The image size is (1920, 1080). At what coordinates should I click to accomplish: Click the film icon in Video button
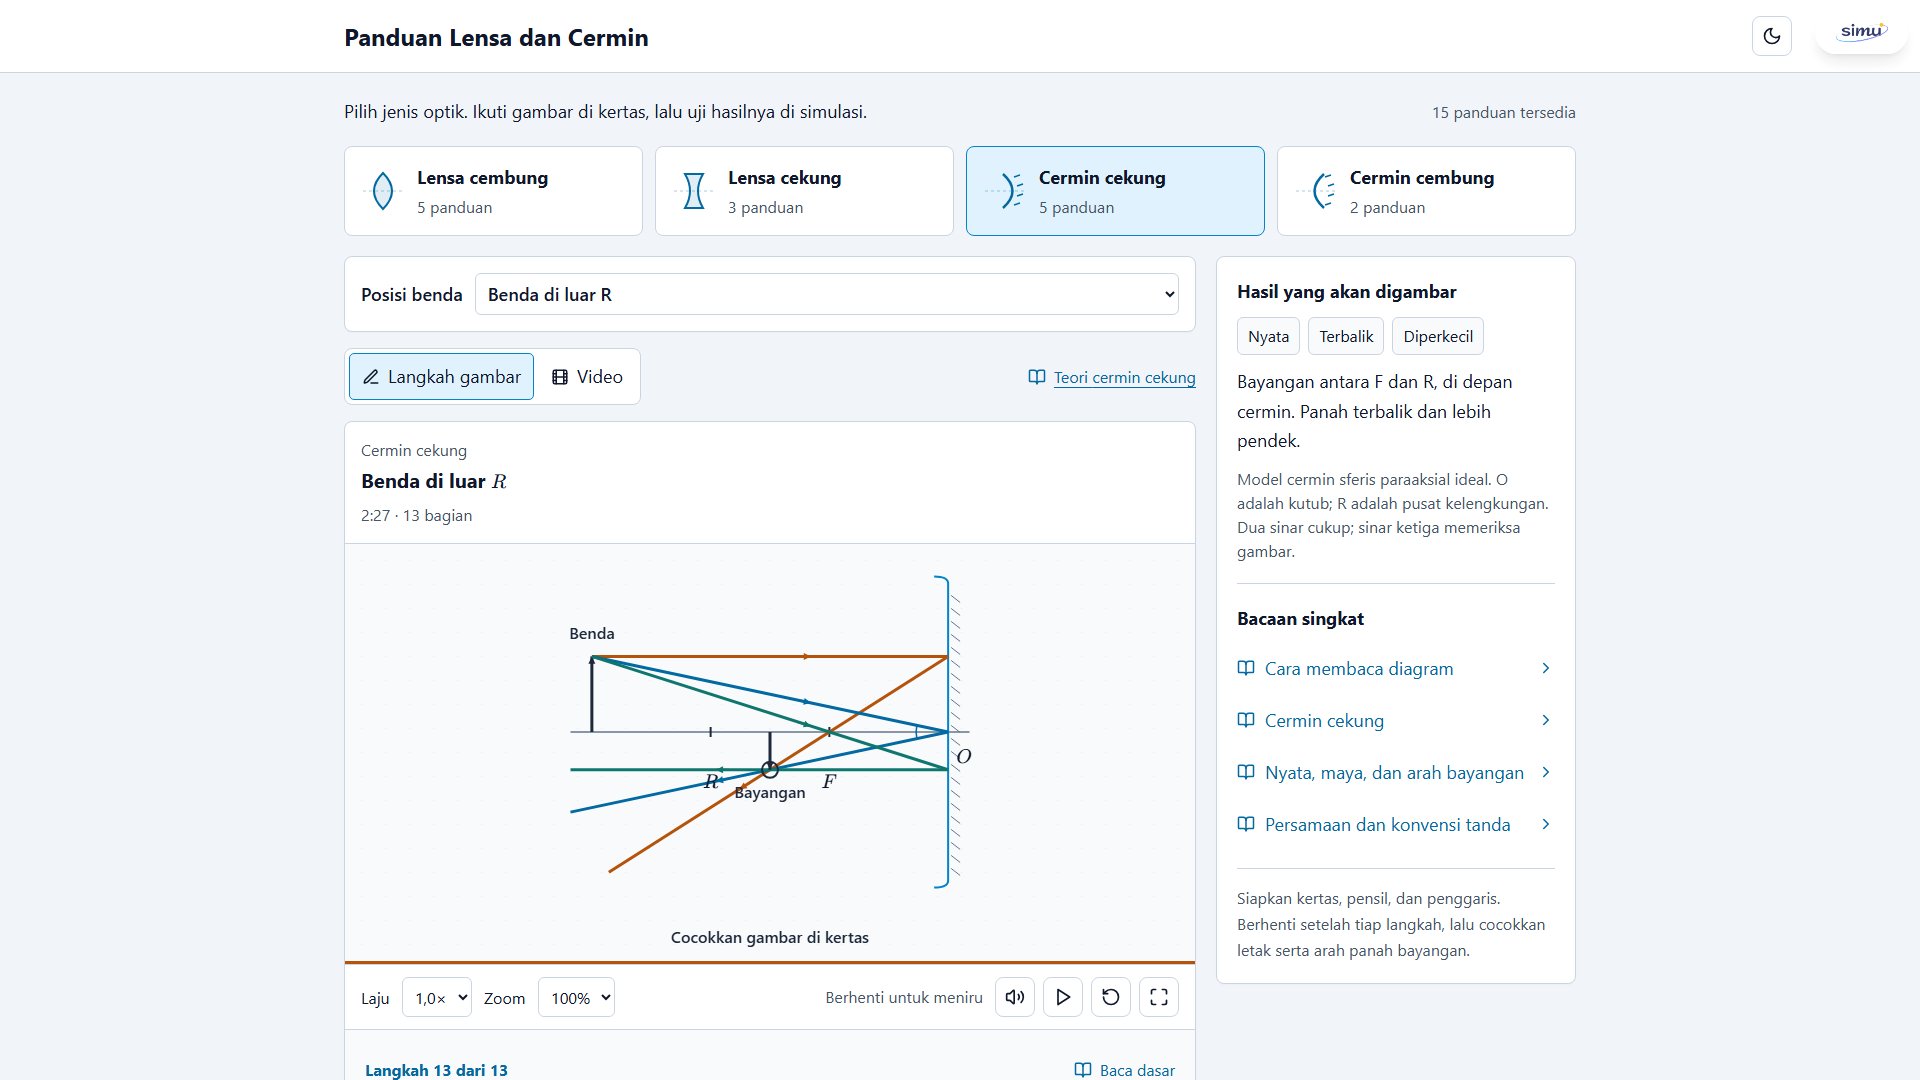tap(560, 377)
